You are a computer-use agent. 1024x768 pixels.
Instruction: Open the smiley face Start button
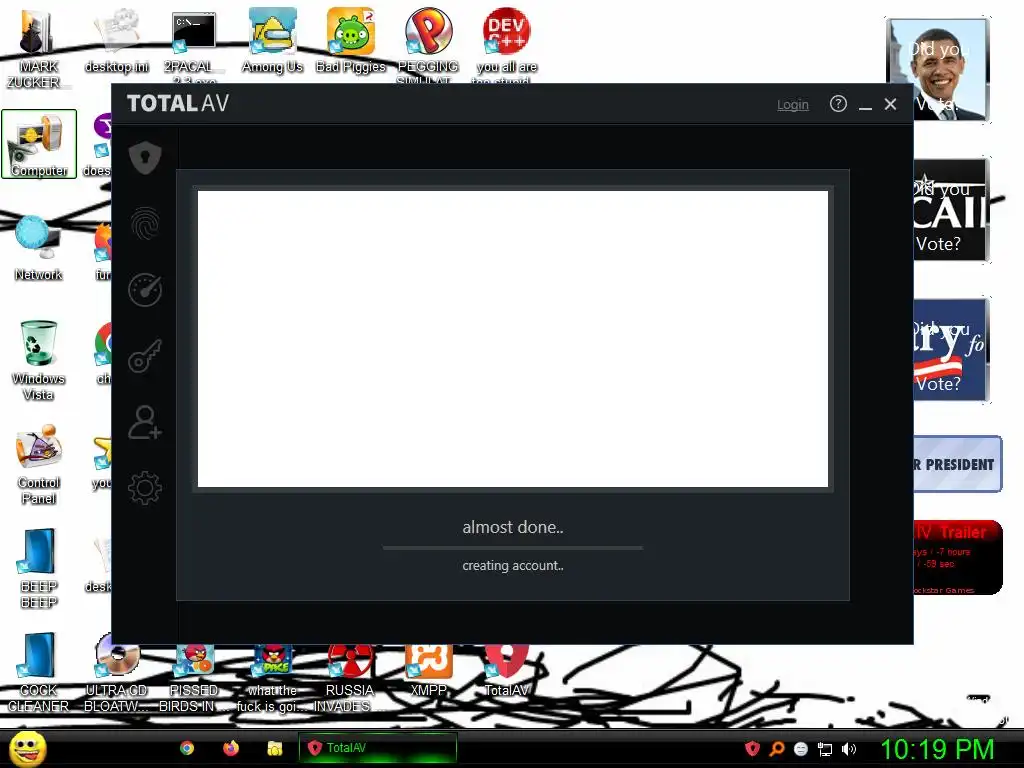tap(28, 748)
